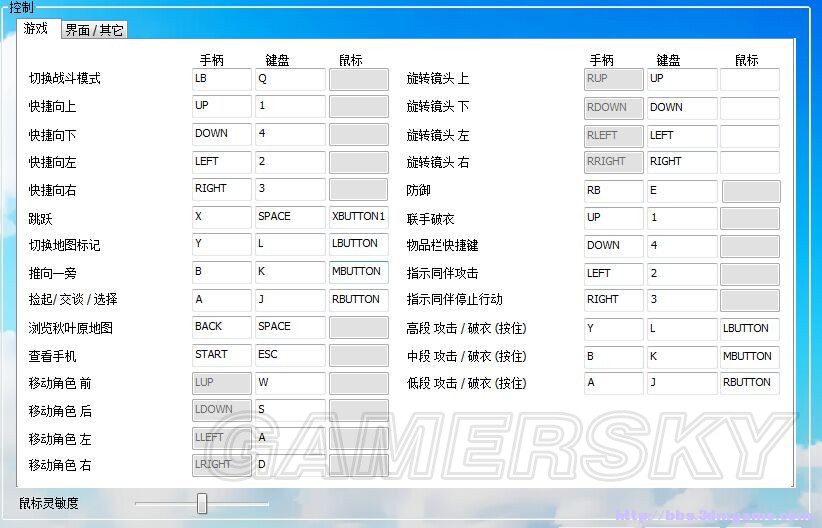Click keyboard RIGHT field for 旋转镜头 右
Screen dimensions: 822x528
point(682,162)
